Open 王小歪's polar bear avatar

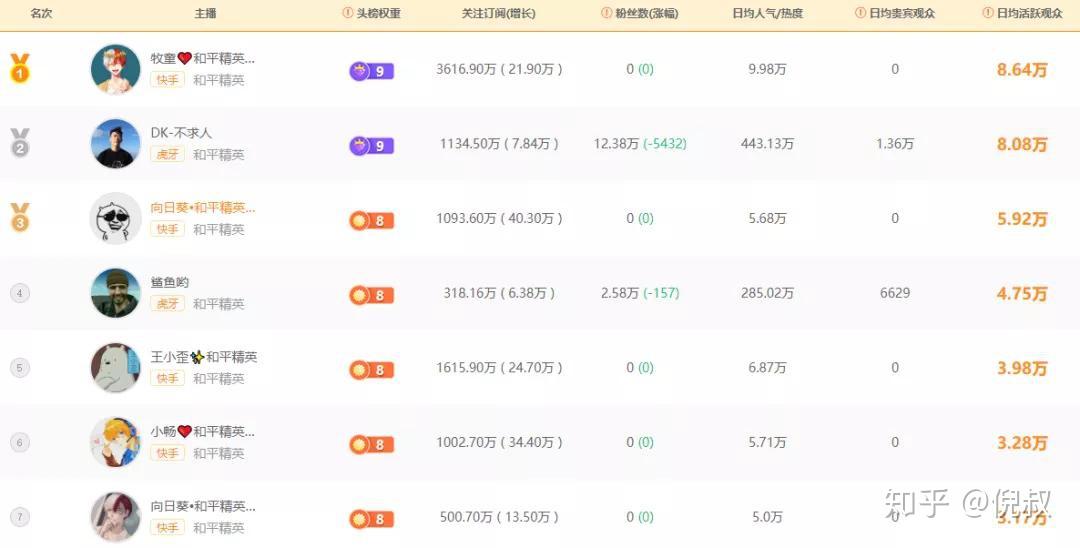point(116,368)
